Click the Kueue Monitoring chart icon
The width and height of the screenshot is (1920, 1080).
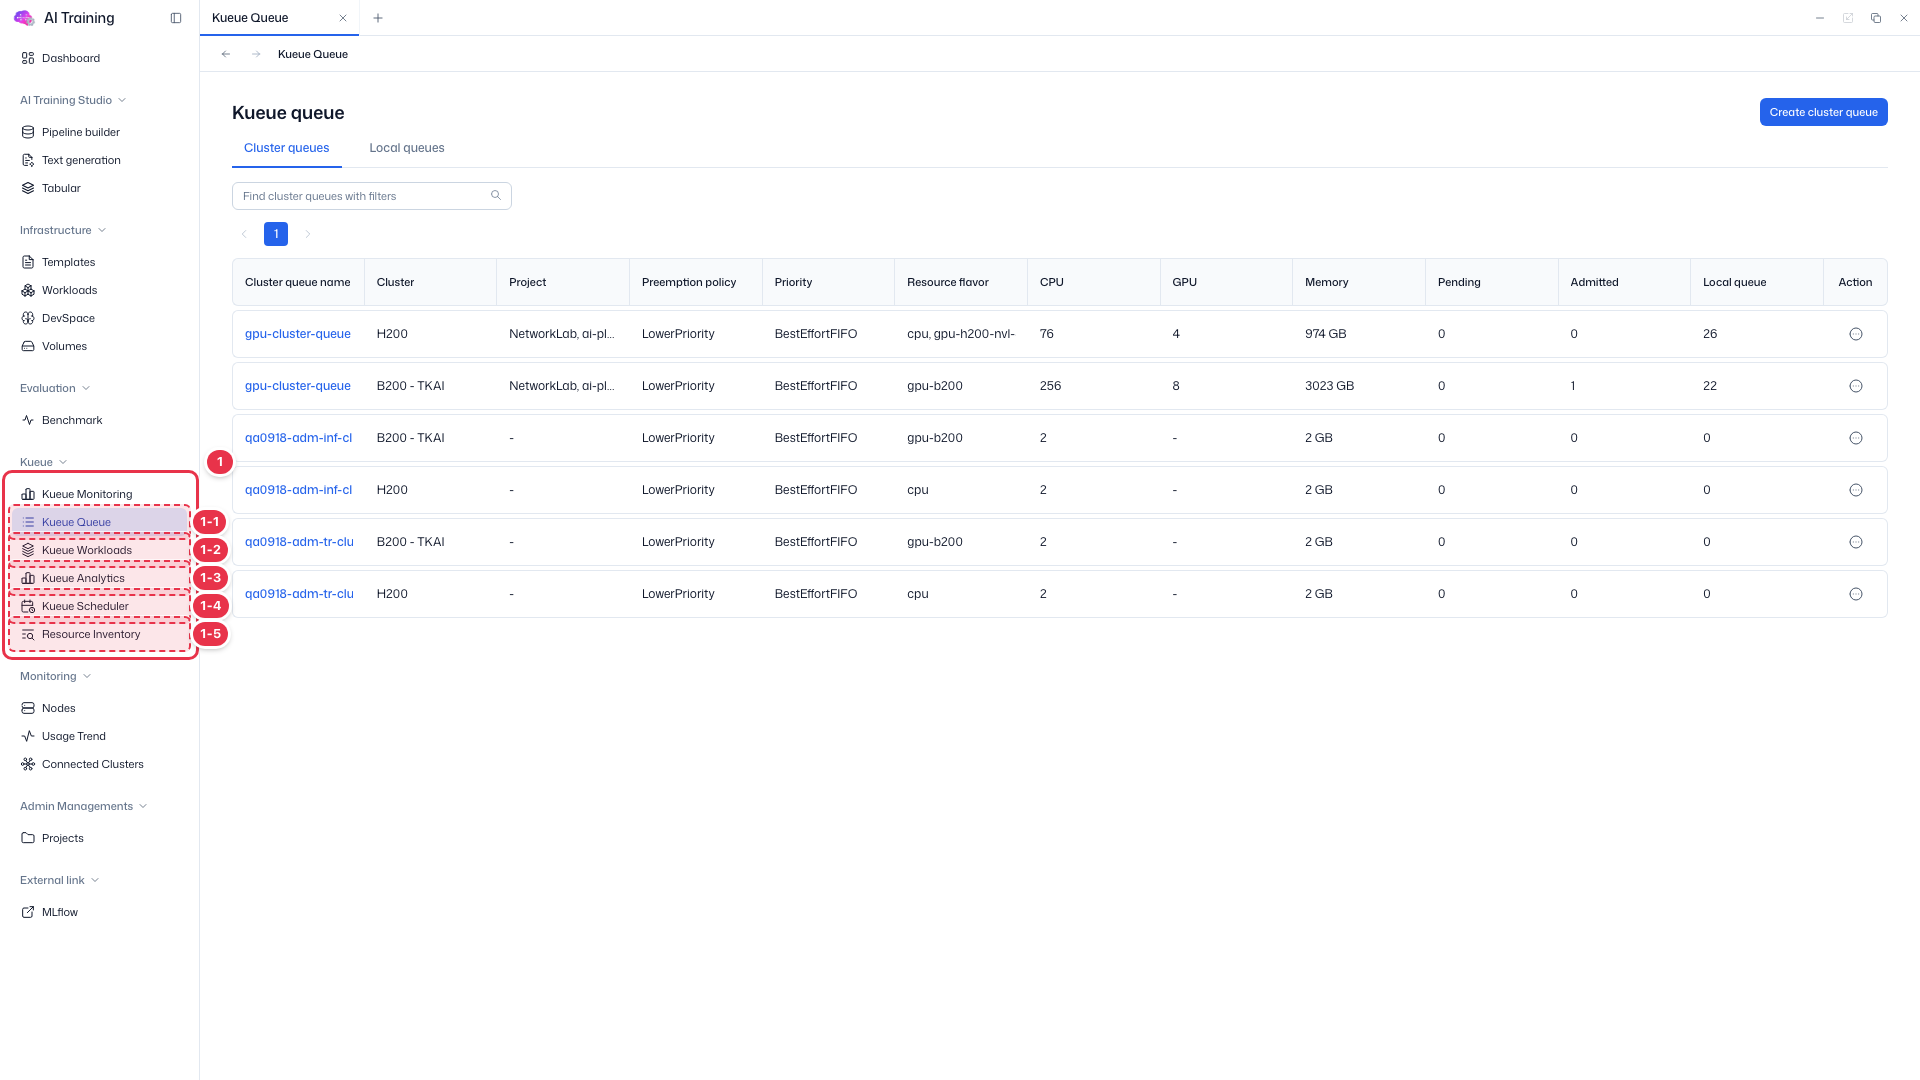pyautogui.click(x=28, y=494)
